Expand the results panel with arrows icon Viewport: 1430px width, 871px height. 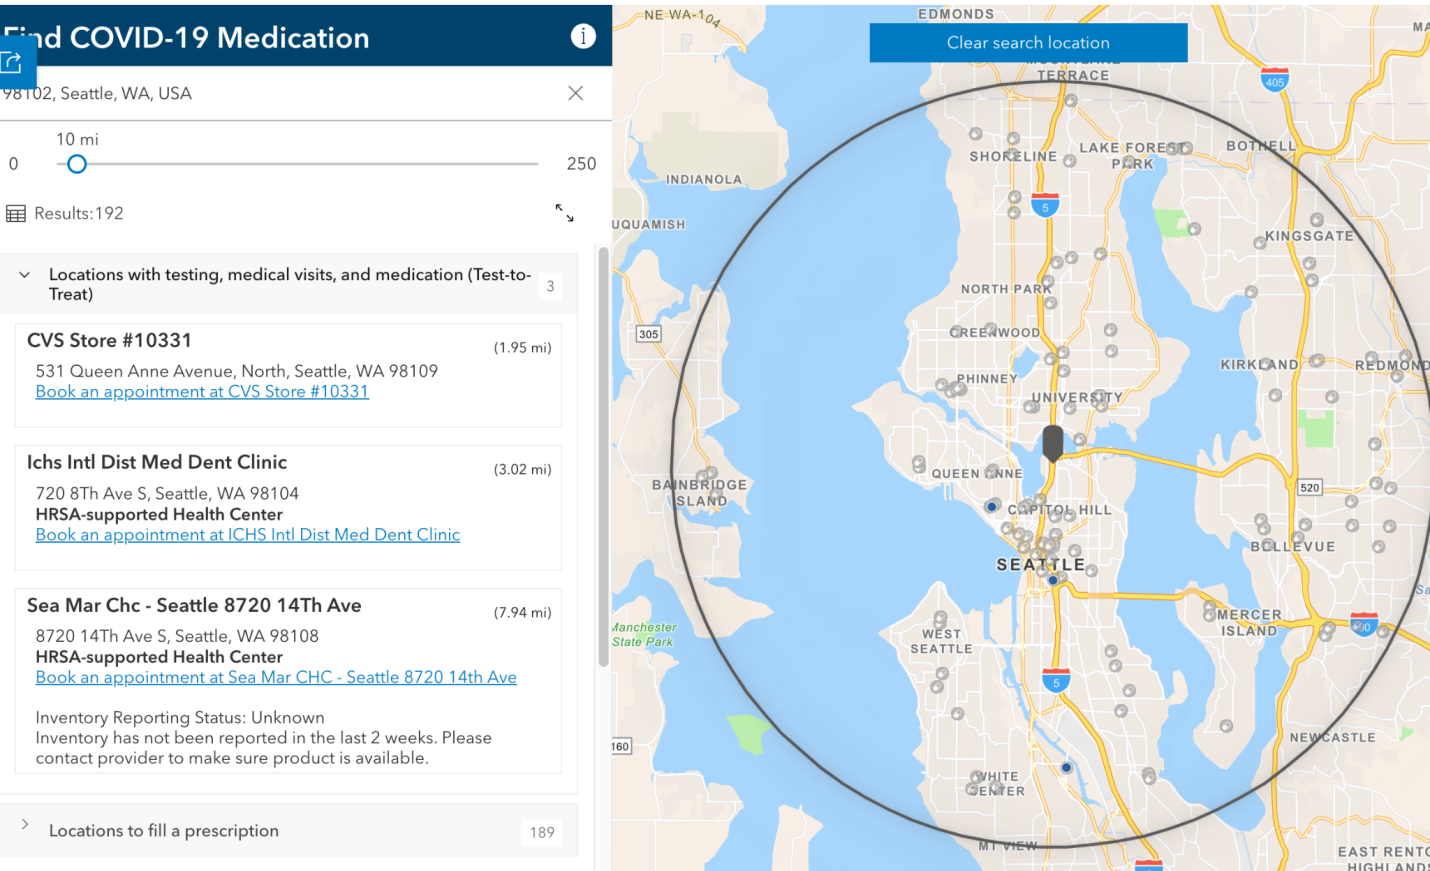pos(565,213)
